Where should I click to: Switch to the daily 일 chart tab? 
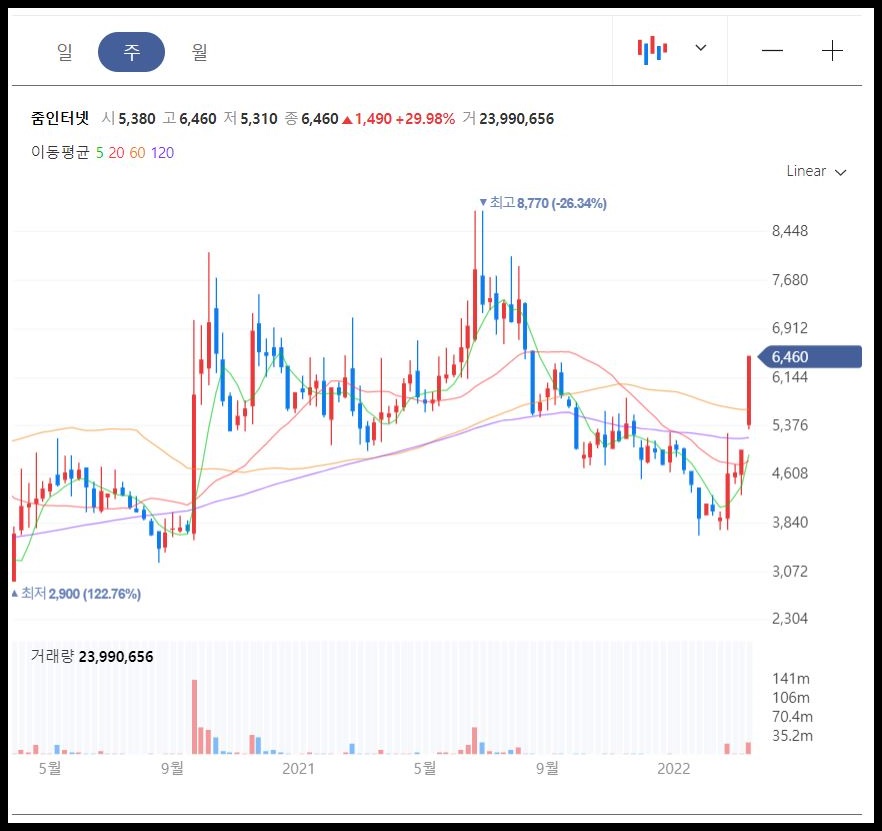[65, 52]
